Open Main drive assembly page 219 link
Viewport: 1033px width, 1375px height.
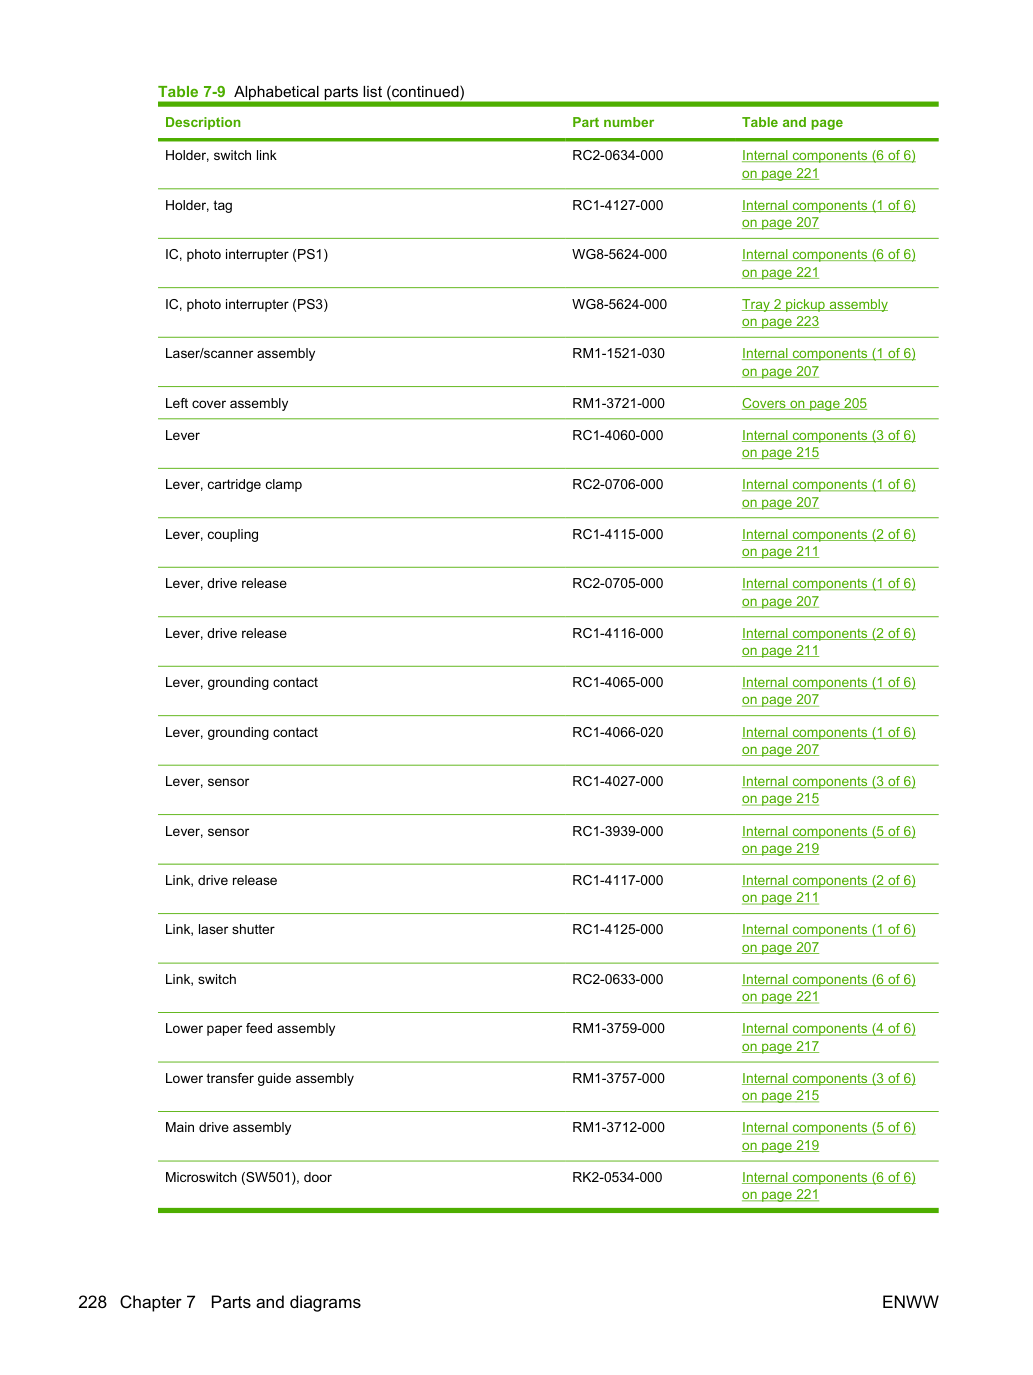tap(828, 1136)
